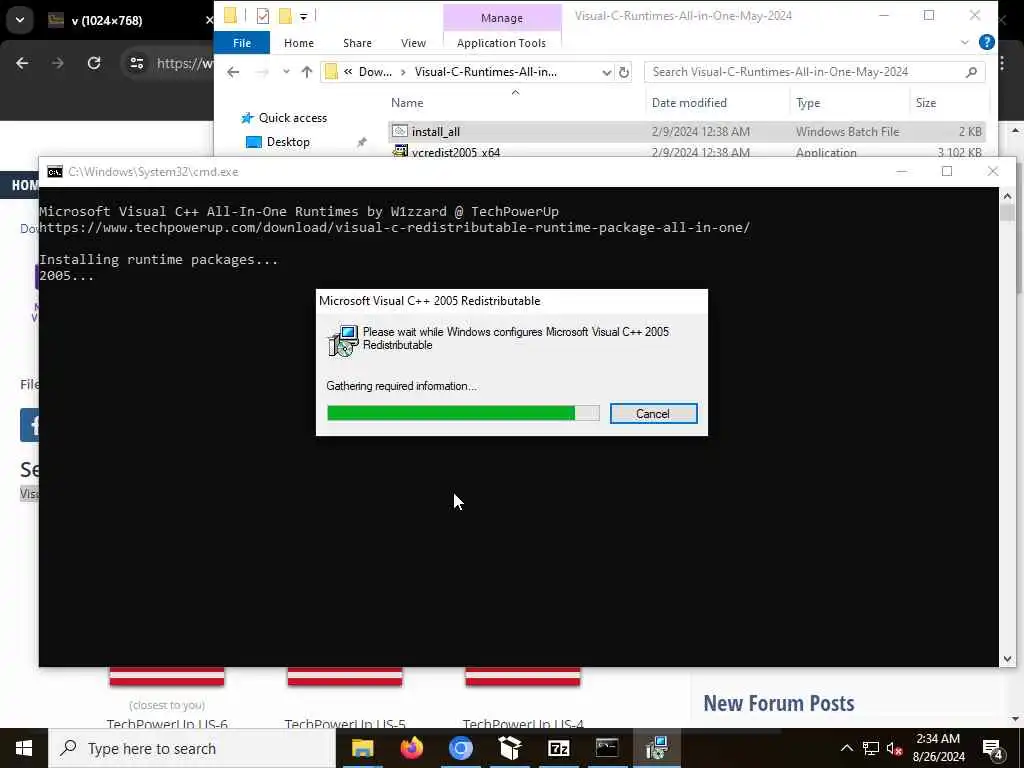Open the network tray icon
Screen dimensions: 1024x768
pos(871,748)
